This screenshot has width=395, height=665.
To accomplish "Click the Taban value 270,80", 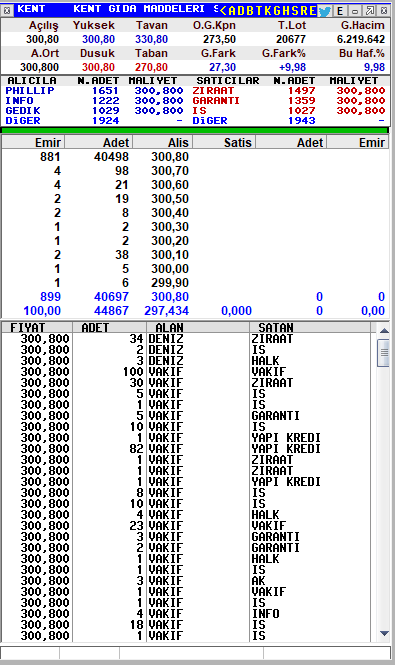I will (x=151, y=67).
